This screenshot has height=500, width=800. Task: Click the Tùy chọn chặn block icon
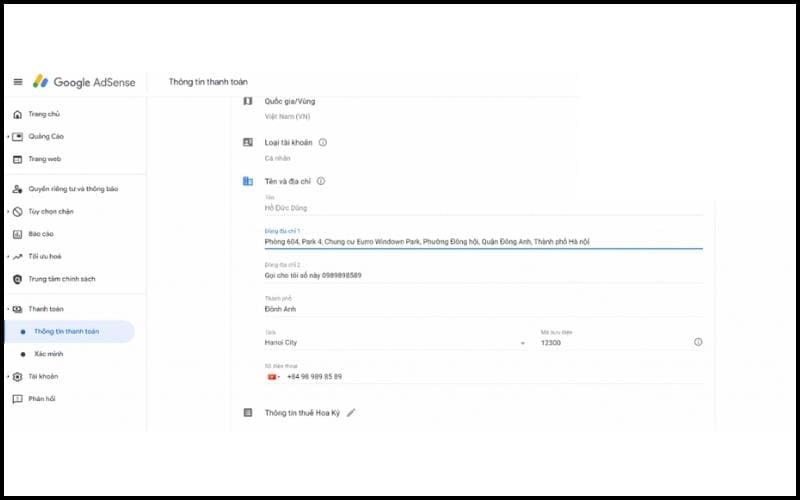tap(17, 212)
